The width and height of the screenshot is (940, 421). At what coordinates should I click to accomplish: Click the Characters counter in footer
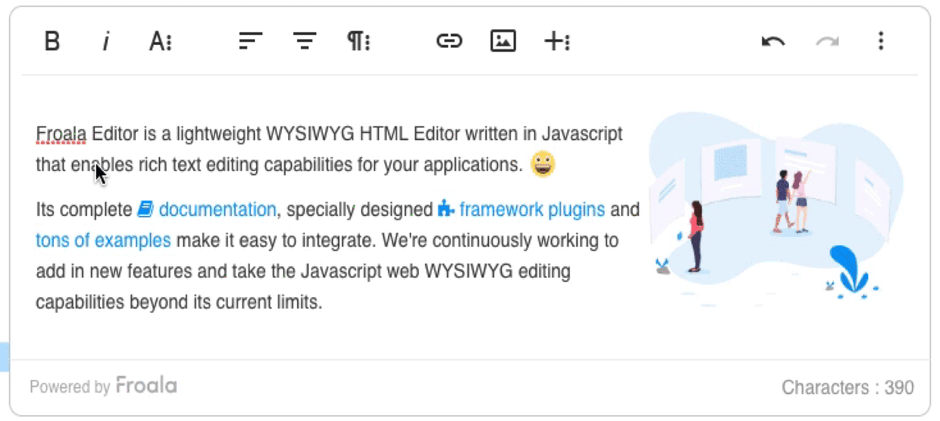pos(847,387)
